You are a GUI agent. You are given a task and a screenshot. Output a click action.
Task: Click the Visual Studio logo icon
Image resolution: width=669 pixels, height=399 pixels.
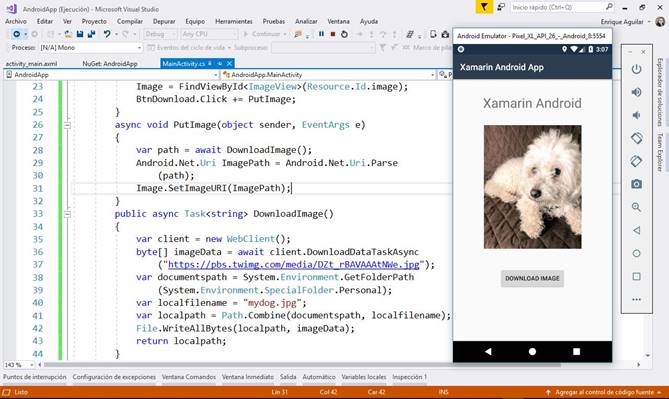(x=12, y=8)
